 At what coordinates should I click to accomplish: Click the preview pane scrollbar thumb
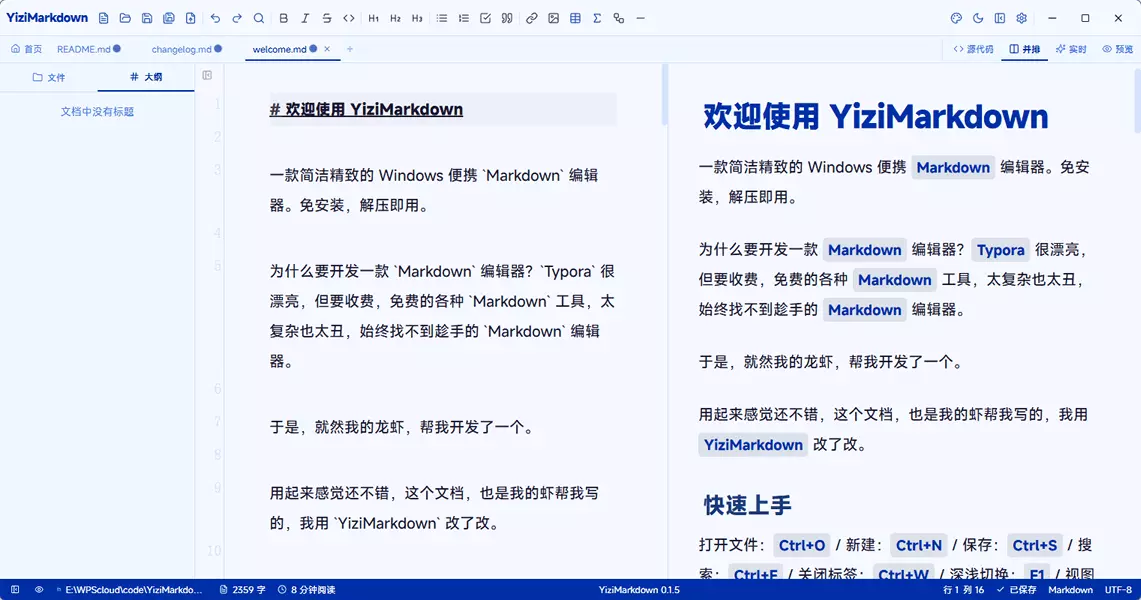click(x=1137, y=101)
